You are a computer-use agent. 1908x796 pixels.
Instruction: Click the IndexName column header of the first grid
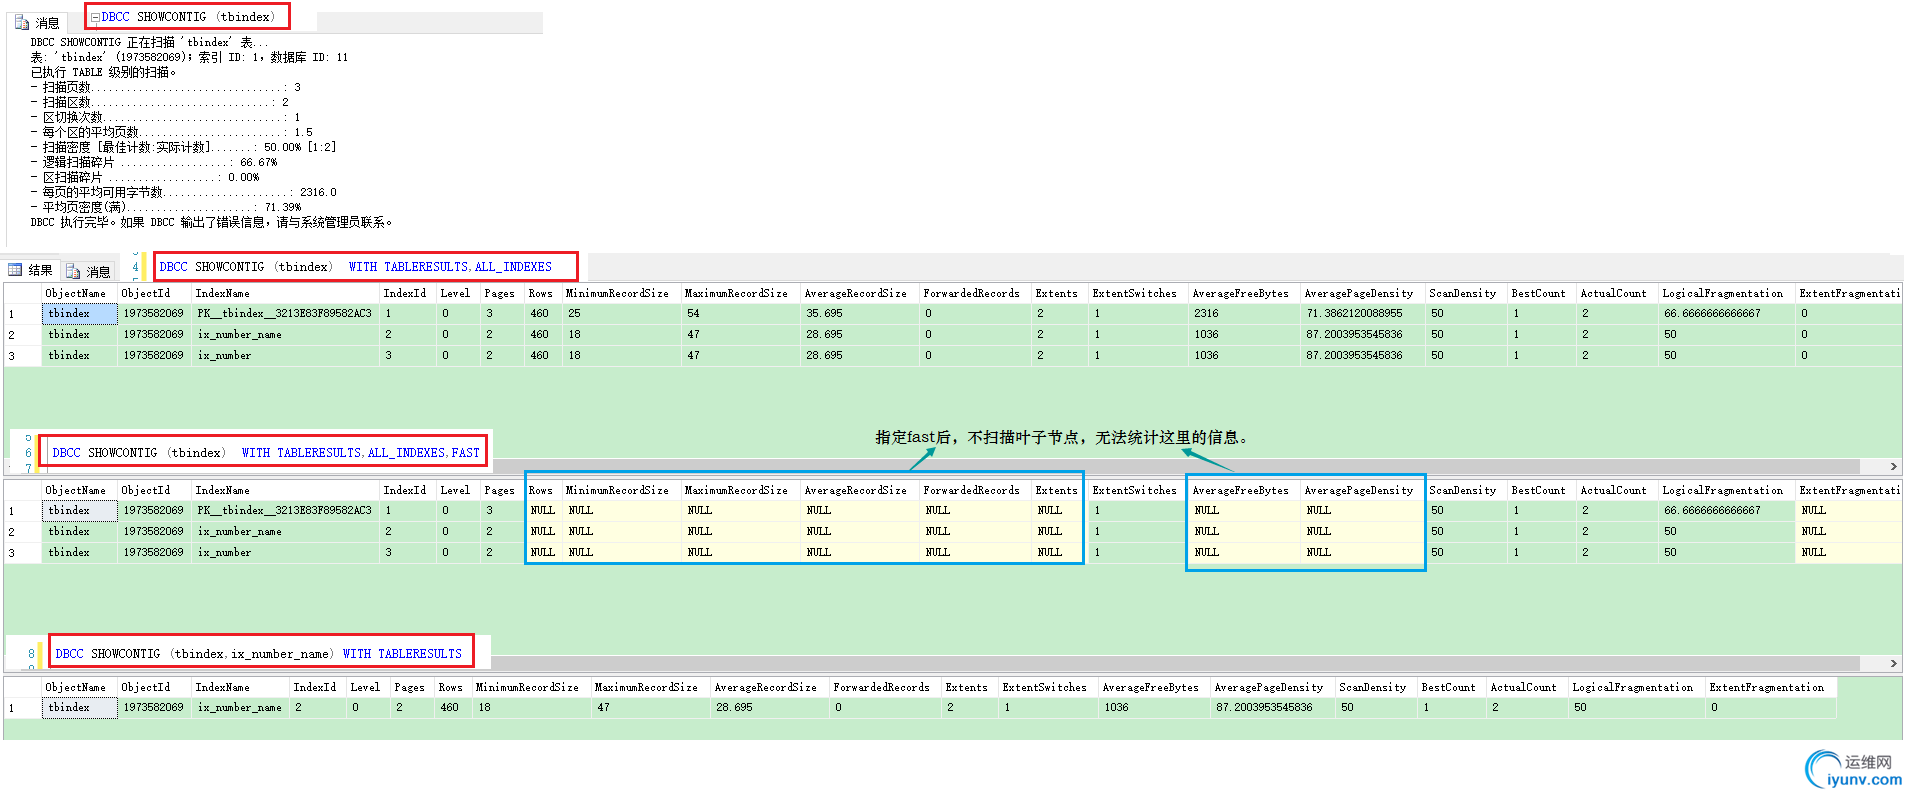tap(284, 293)
